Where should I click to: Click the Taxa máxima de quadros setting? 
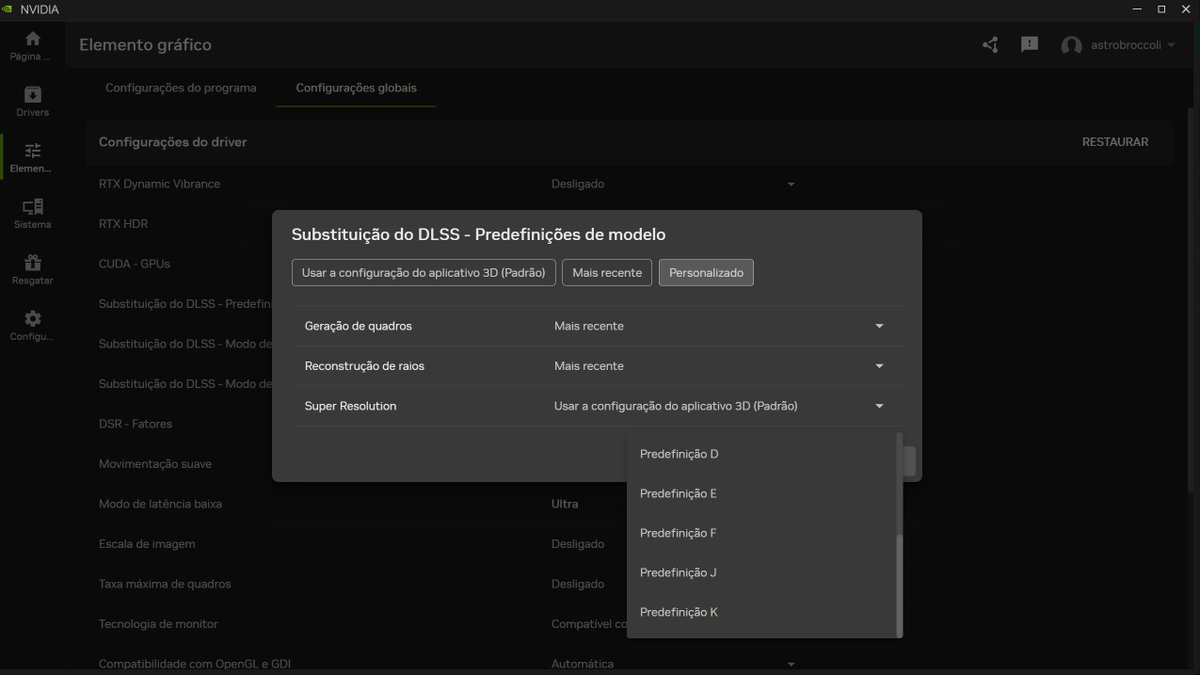point(165,584)
